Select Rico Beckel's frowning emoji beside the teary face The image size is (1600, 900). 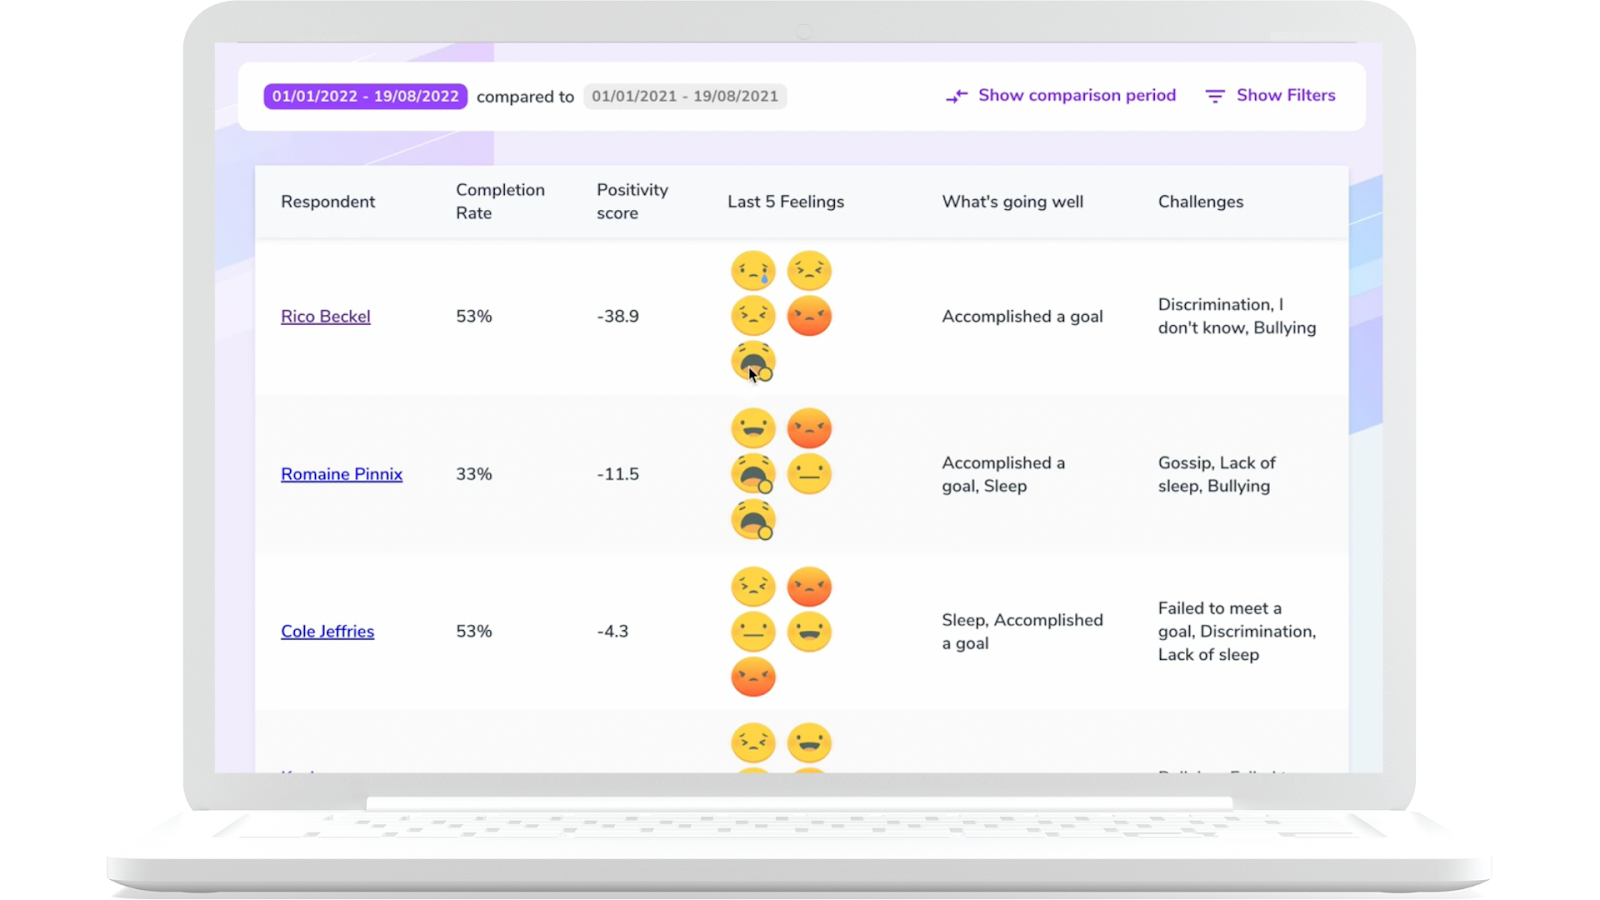tap(809, 271)
